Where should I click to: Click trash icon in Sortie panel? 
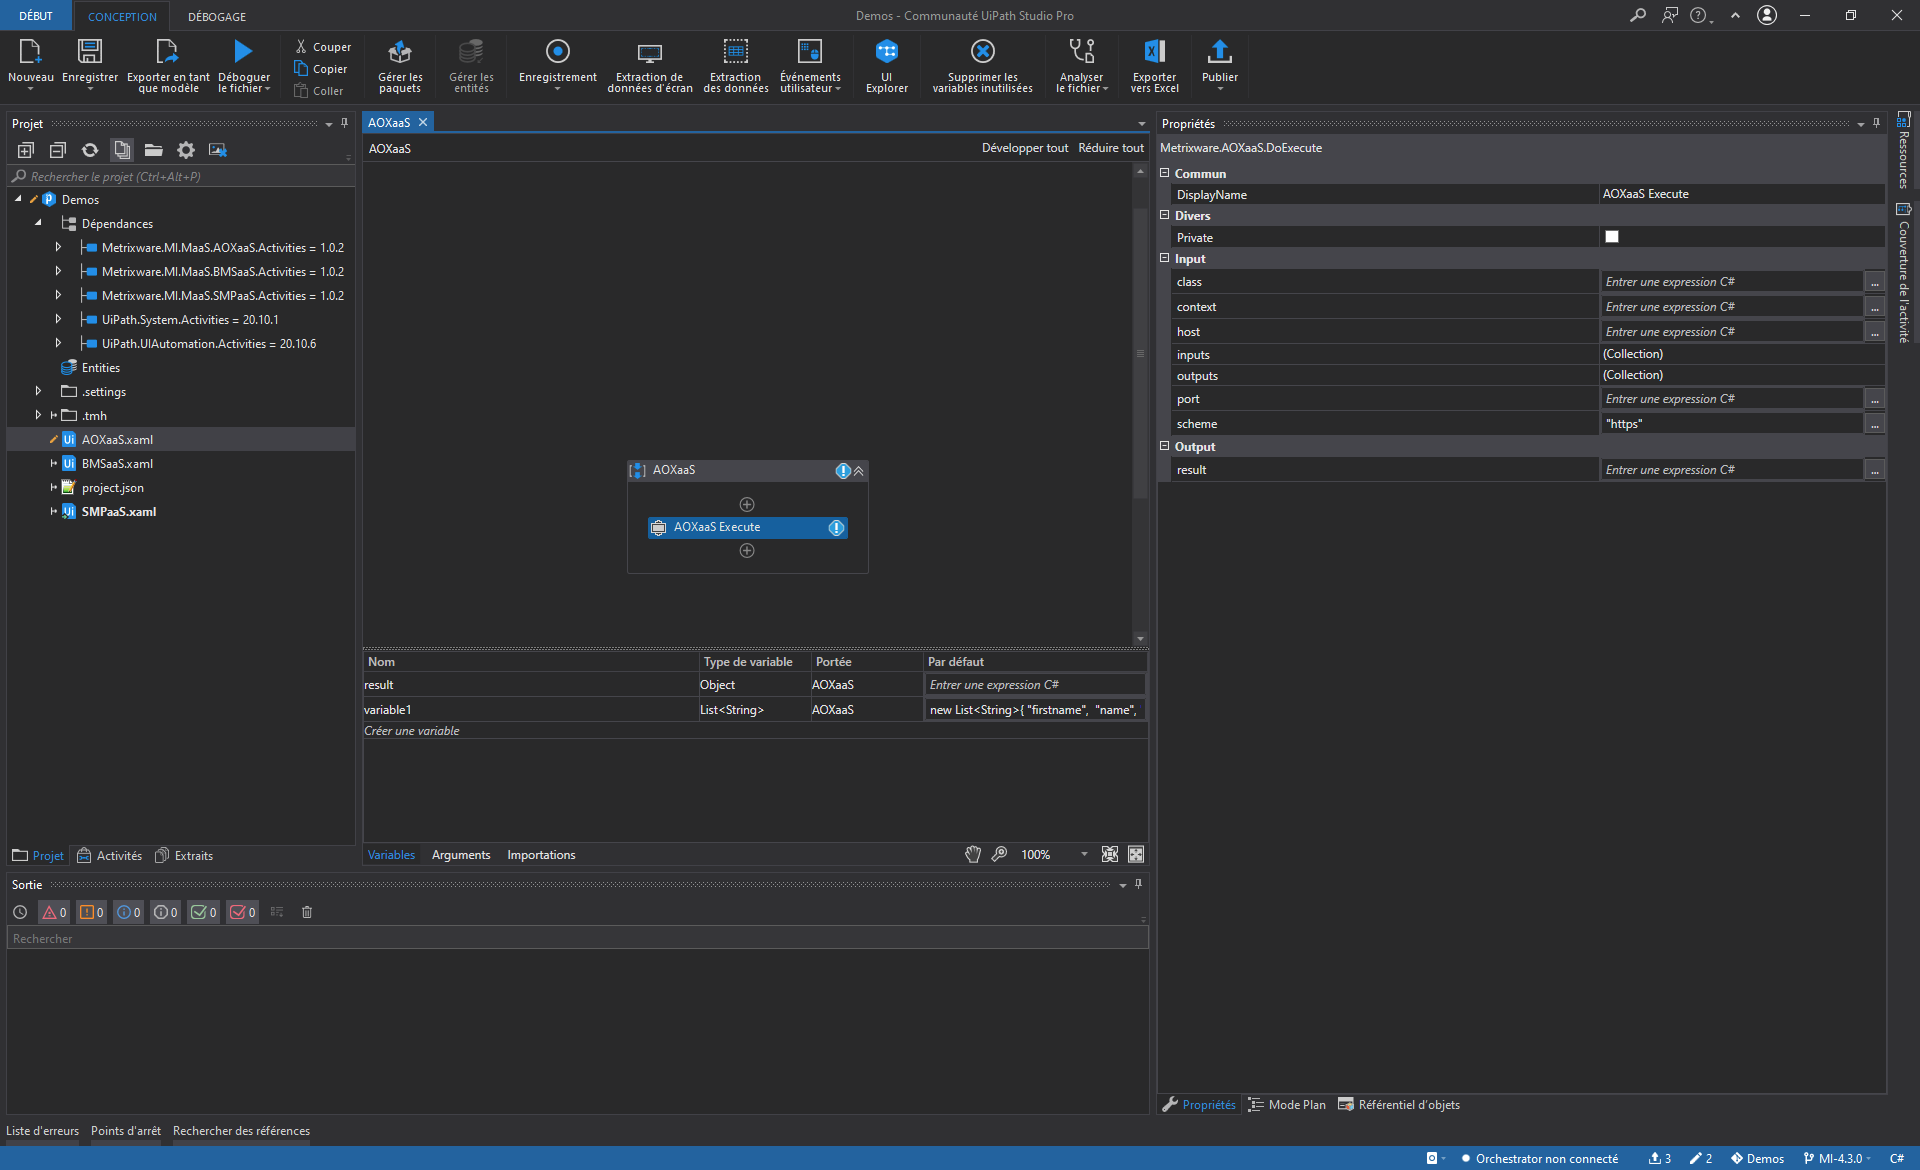pos(307,912)
